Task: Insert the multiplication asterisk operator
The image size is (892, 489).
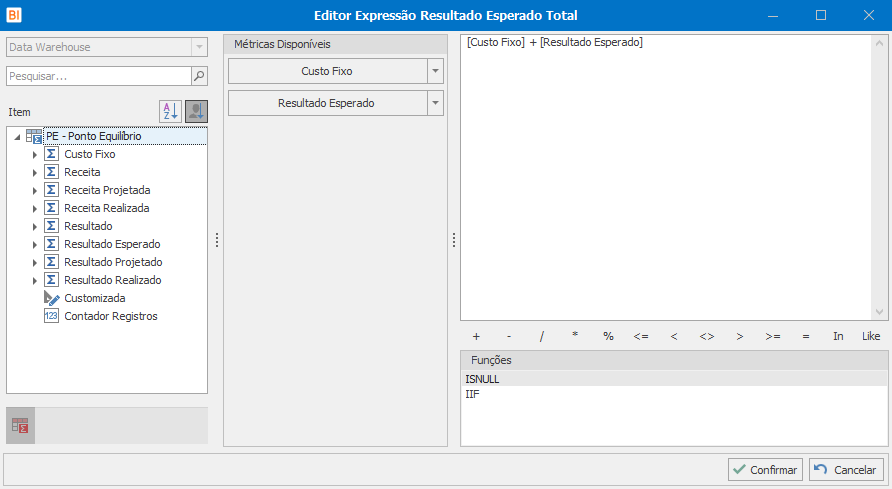Action: point(575,336)
